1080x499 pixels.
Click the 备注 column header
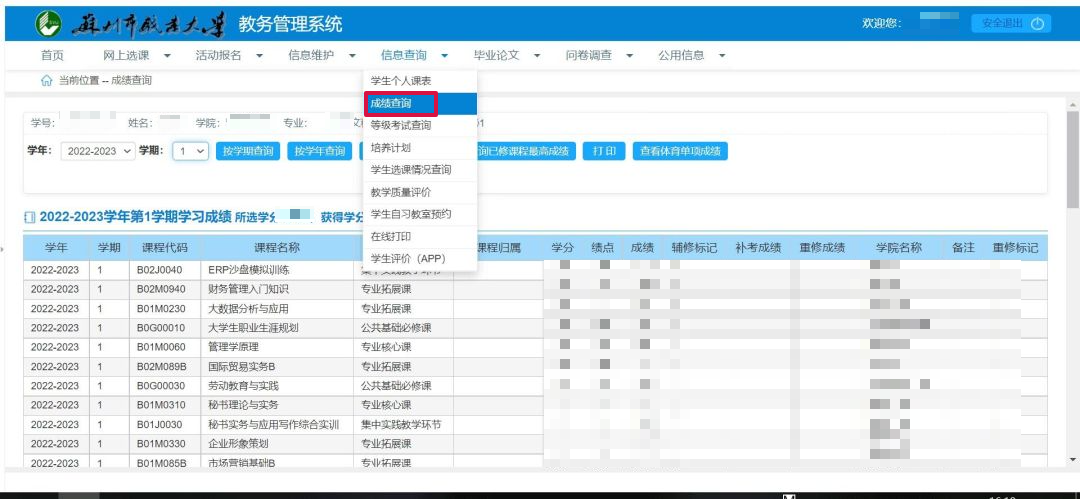tap(964, 248)
